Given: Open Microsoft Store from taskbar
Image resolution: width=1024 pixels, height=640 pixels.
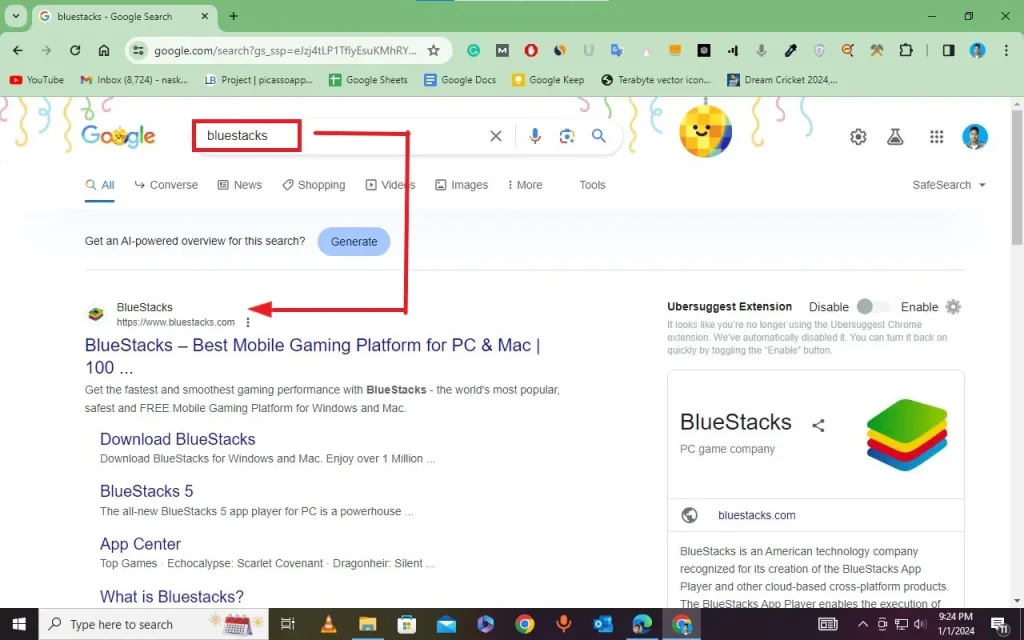Looking at the screenshot, I should tap(407, 624).
